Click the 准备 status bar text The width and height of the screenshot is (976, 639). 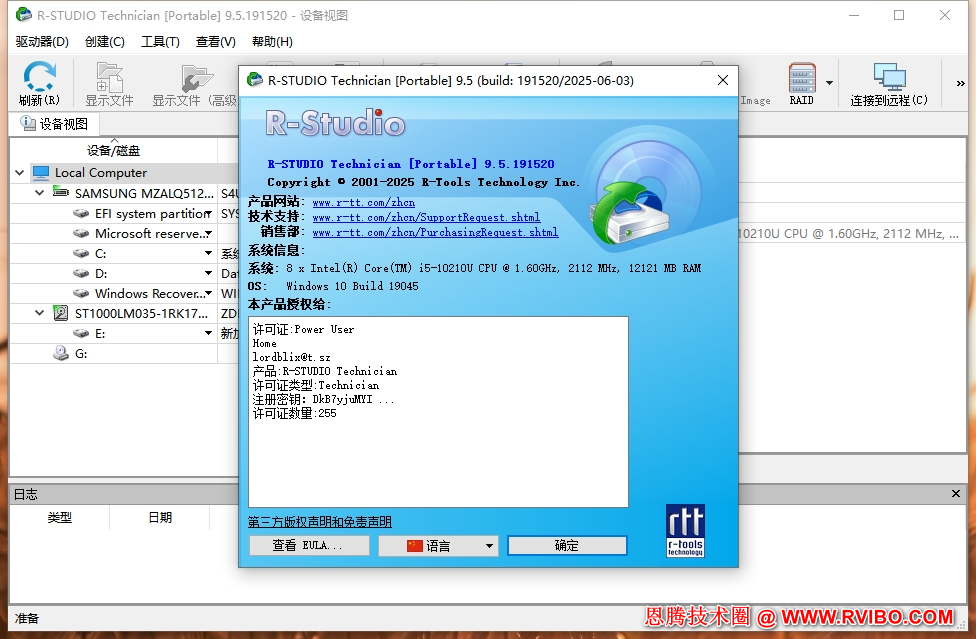27,618
